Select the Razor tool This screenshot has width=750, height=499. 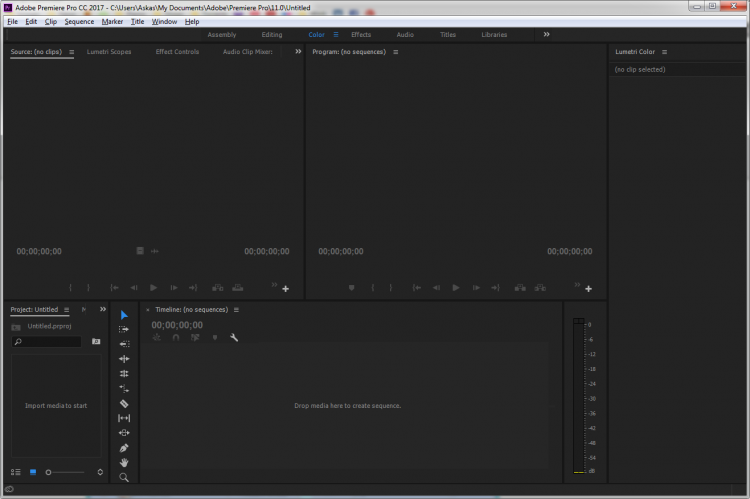[124, 403]
